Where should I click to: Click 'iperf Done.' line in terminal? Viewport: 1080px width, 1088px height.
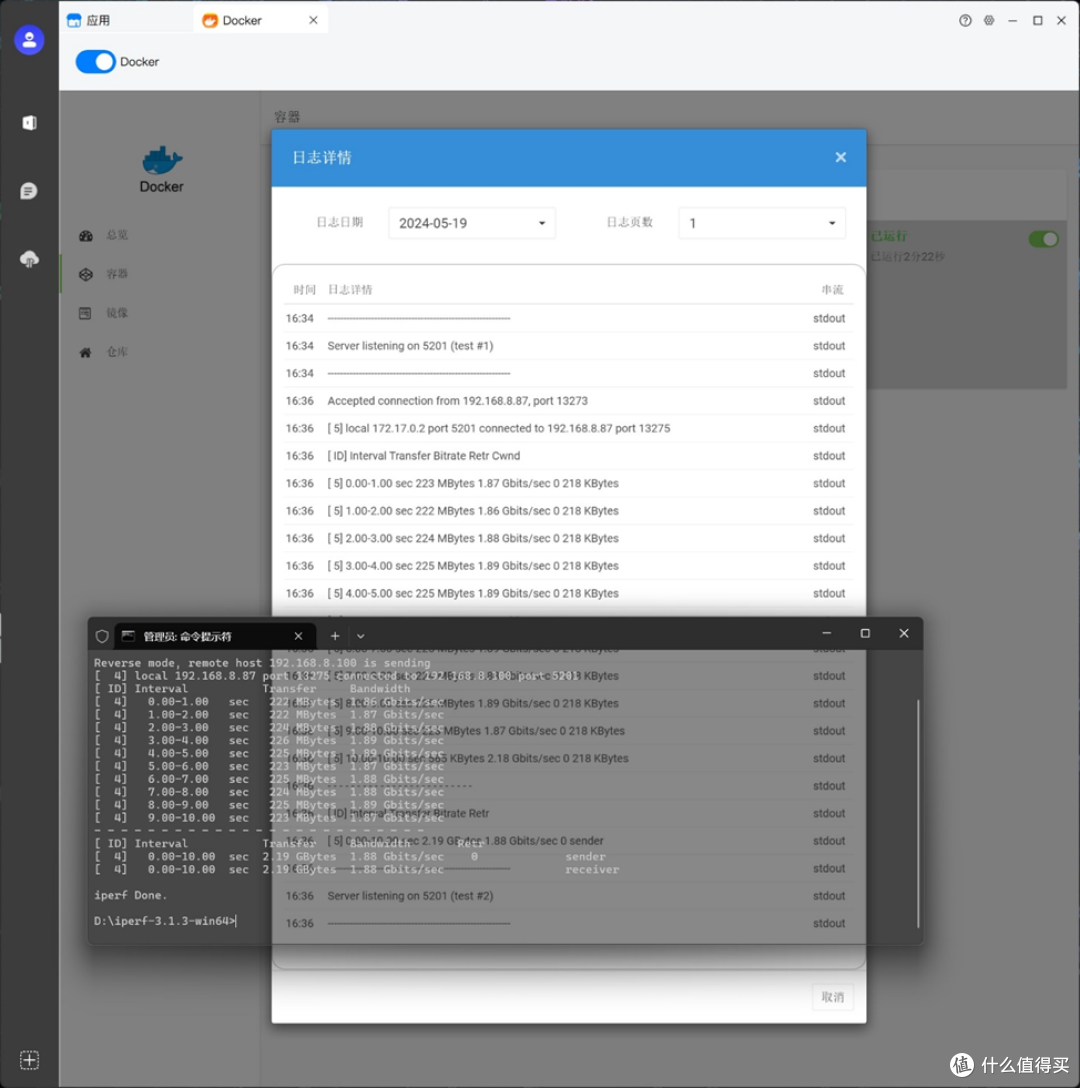point(130,895)
